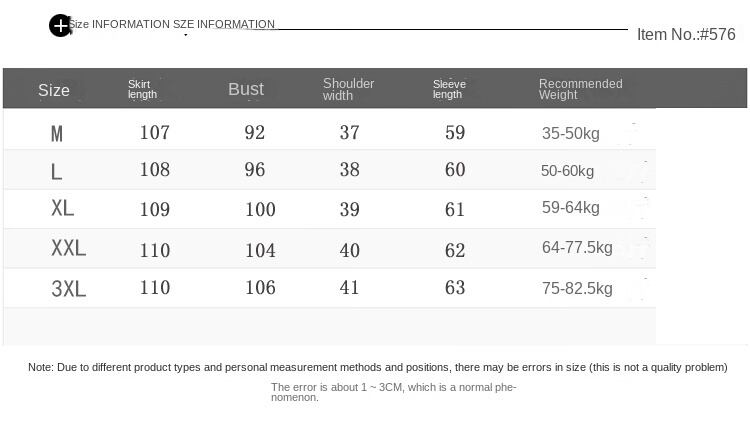Select the skirt length 107 cell
Image resolution: width=750 pixels, height=424 pixels.
tap(155, 132)
